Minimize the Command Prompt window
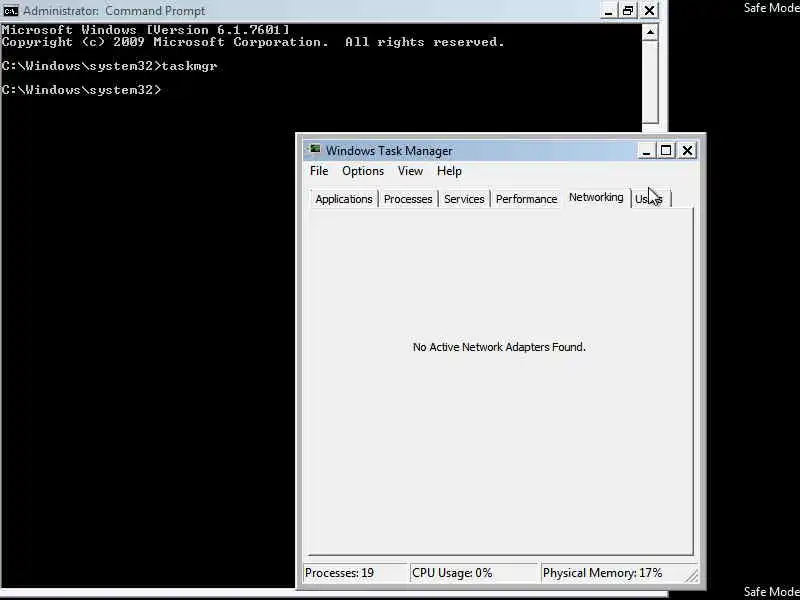The width and height of the screenshot is (800, 600). (x=608, y=11)
